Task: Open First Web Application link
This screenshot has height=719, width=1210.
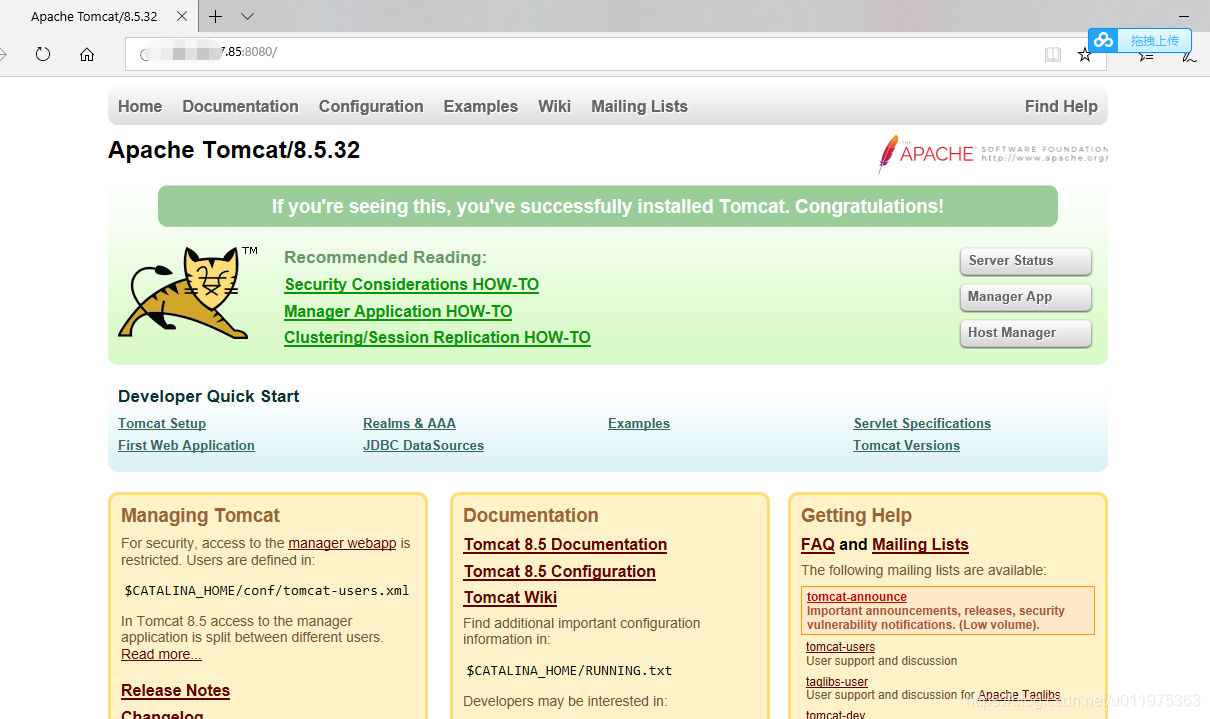Action: coord(186,446)
